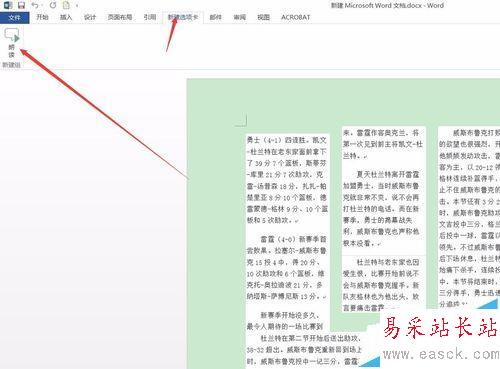This screenshot has width=500, height=369.
Task: Click the Save icon in quick access toolbar
Action: [x=21, y=5]
